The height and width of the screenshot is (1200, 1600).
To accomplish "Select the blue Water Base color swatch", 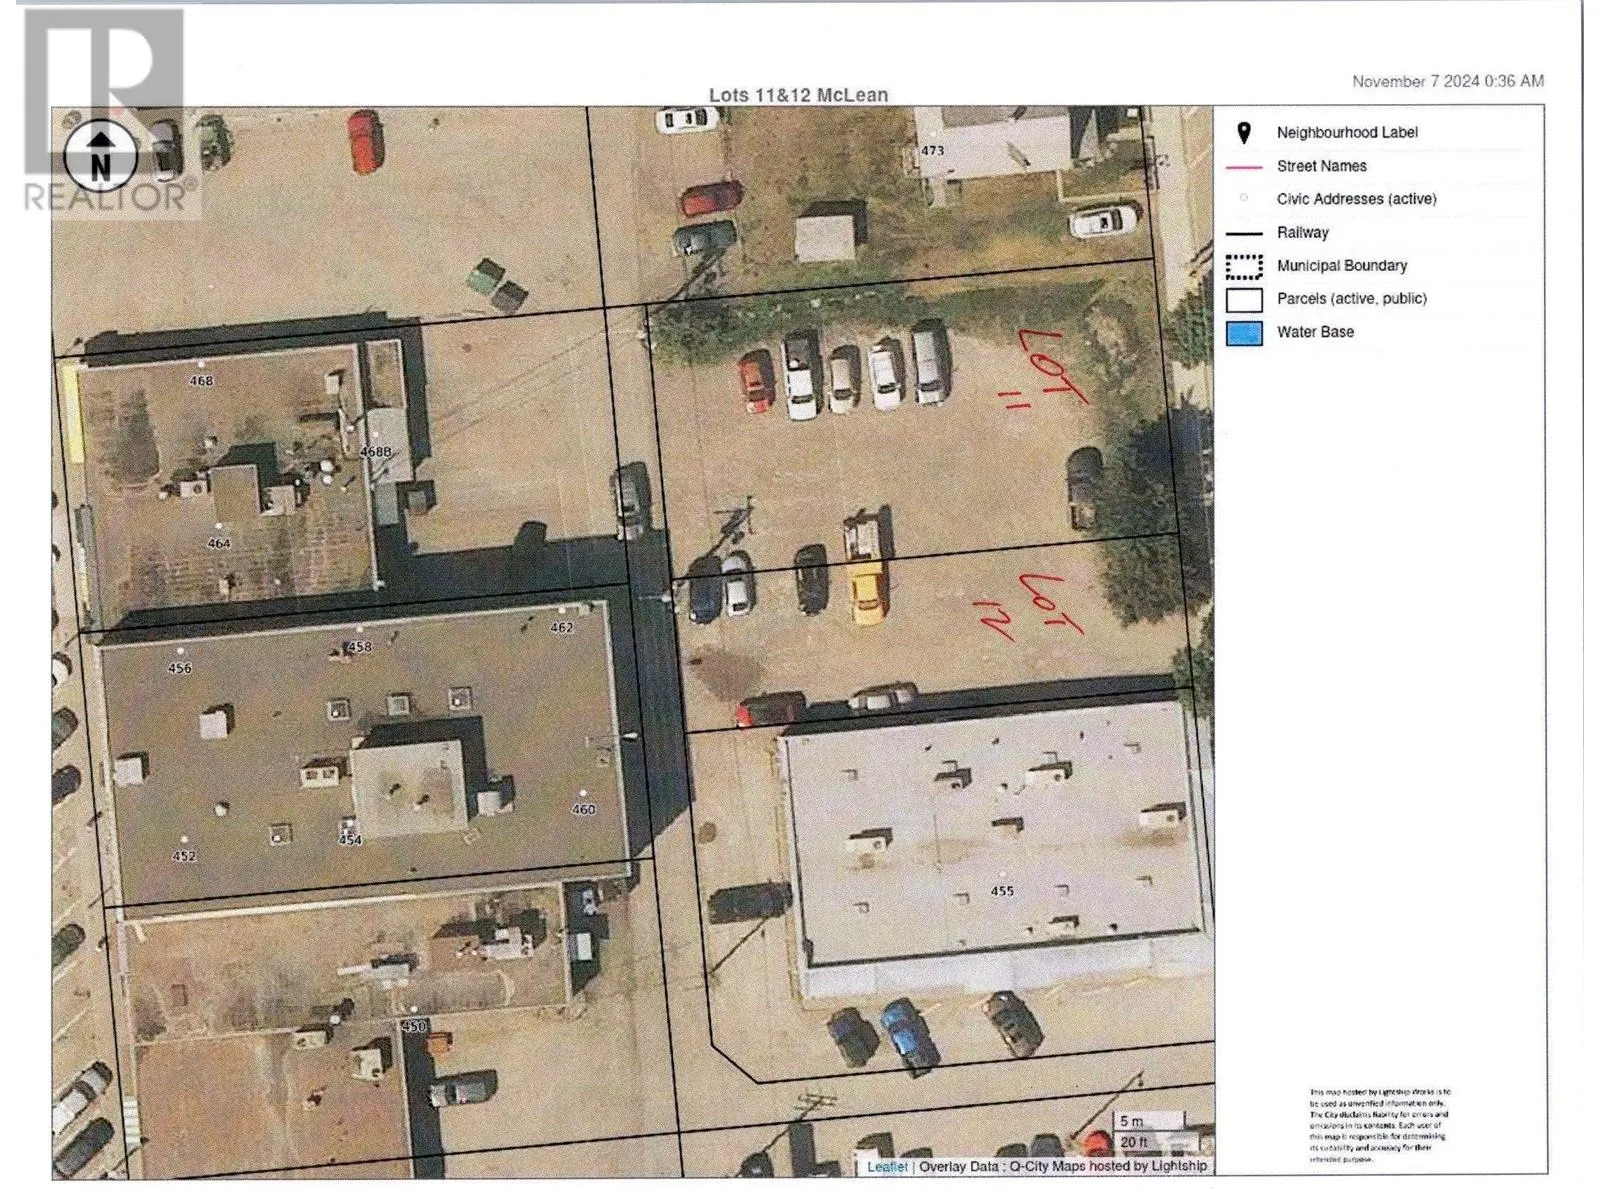I will click(1244, 333).
